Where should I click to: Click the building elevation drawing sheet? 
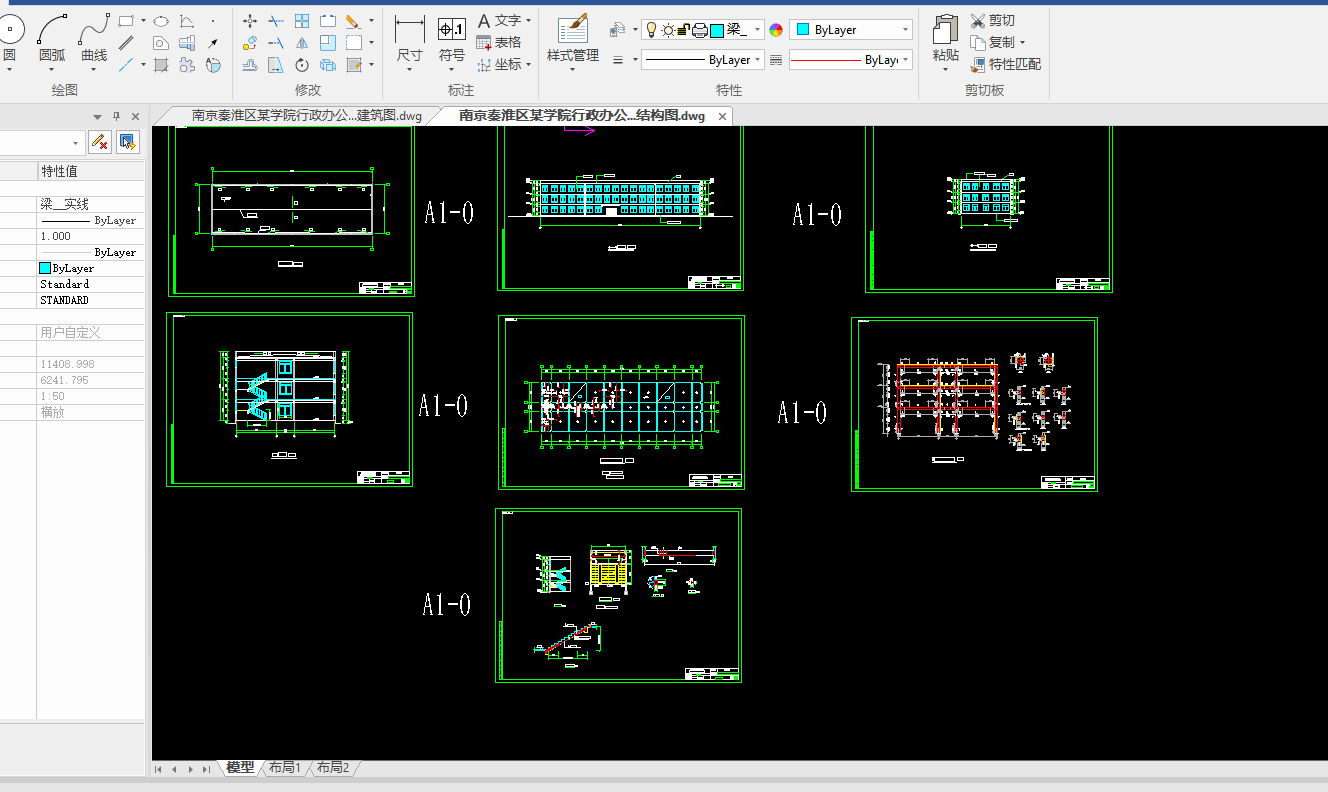point(620,208)
